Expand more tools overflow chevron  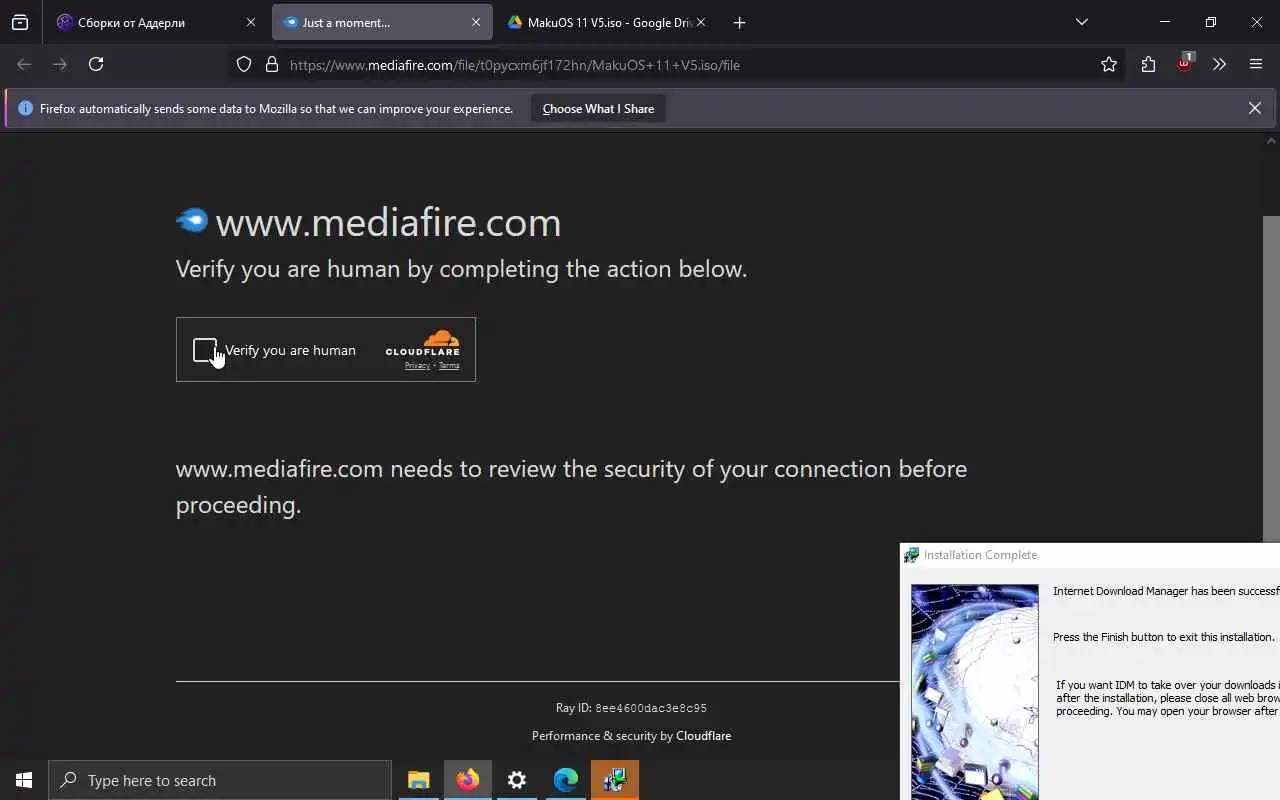click(1219, 64)
